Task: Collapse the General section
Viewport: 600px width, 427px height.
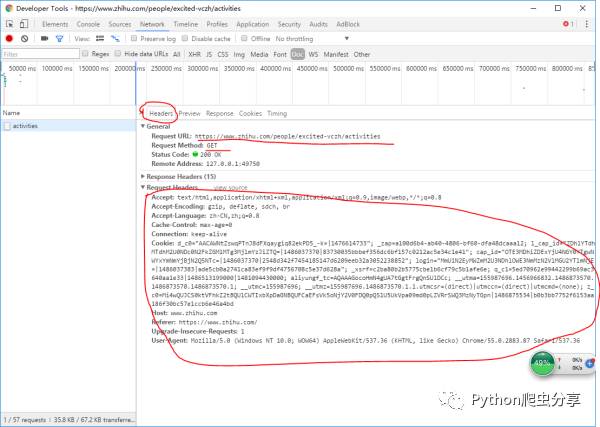Action: 143,126
